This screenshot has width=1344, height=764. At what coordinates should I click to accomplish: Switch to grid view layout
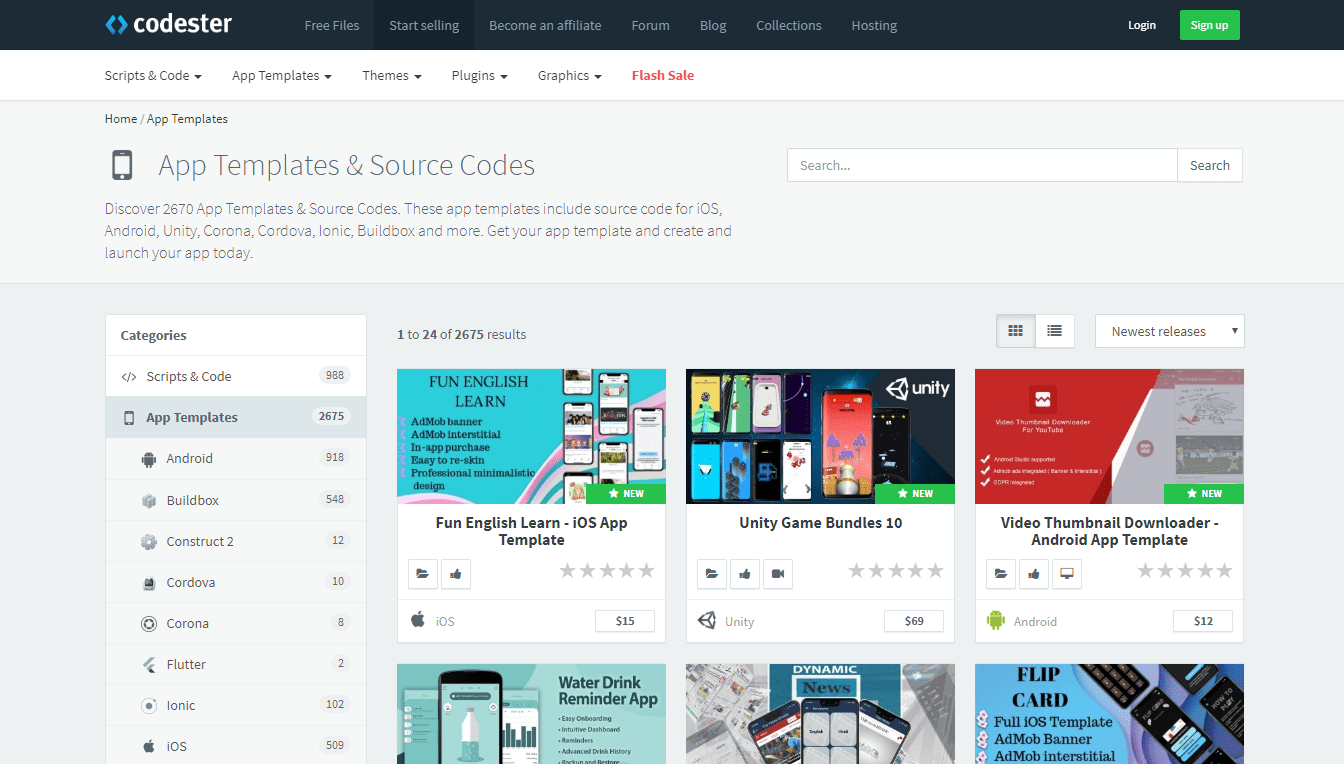tap(1016, 331)
